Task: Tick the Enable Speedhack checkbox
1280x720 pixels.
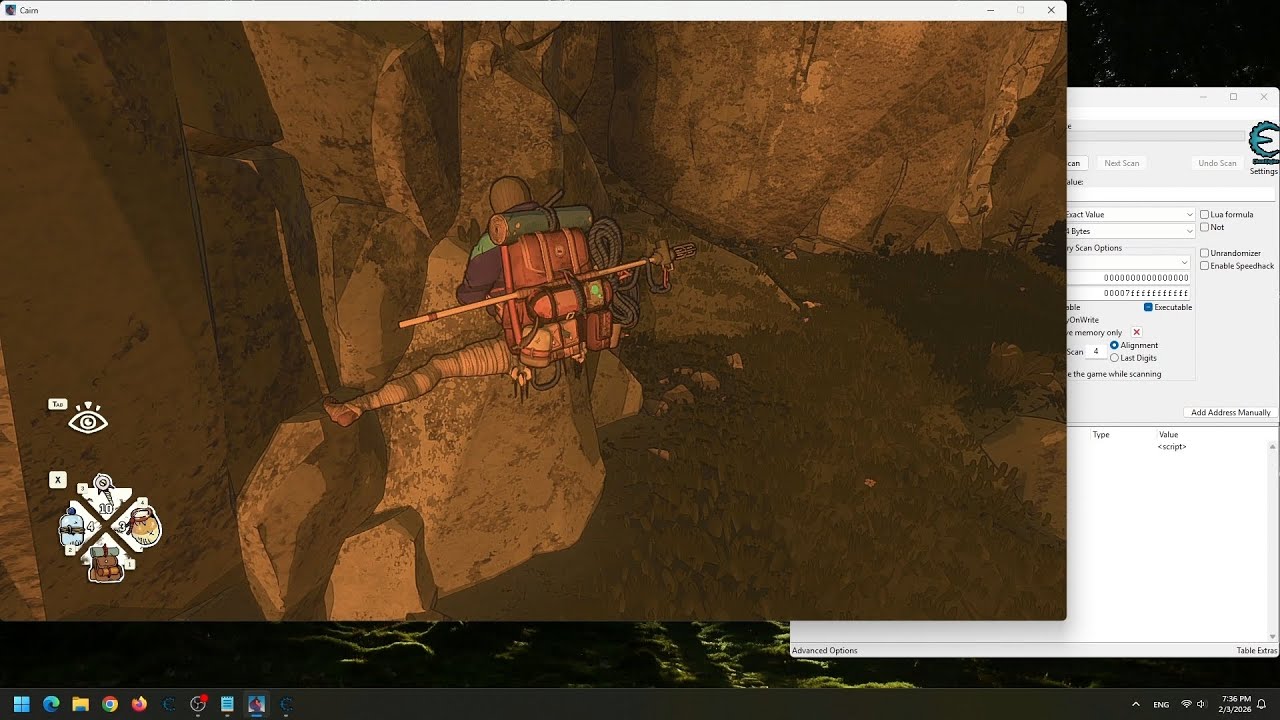Action: point(1204,266)
